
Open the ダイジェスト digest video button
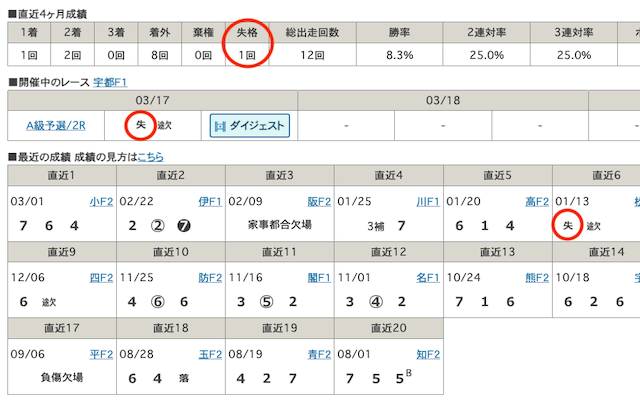250,126
